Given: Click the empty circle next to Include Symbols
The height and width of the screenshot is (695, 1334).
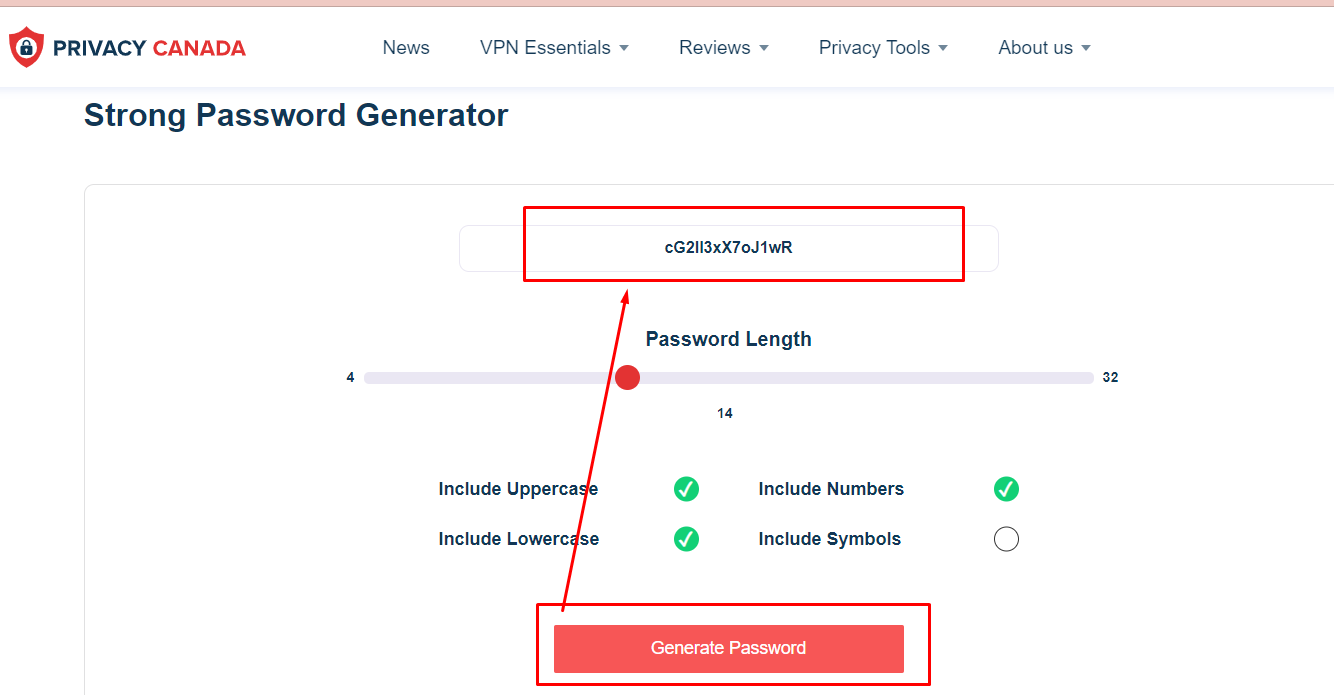Looking at the screenshot, I should 1006,539.
